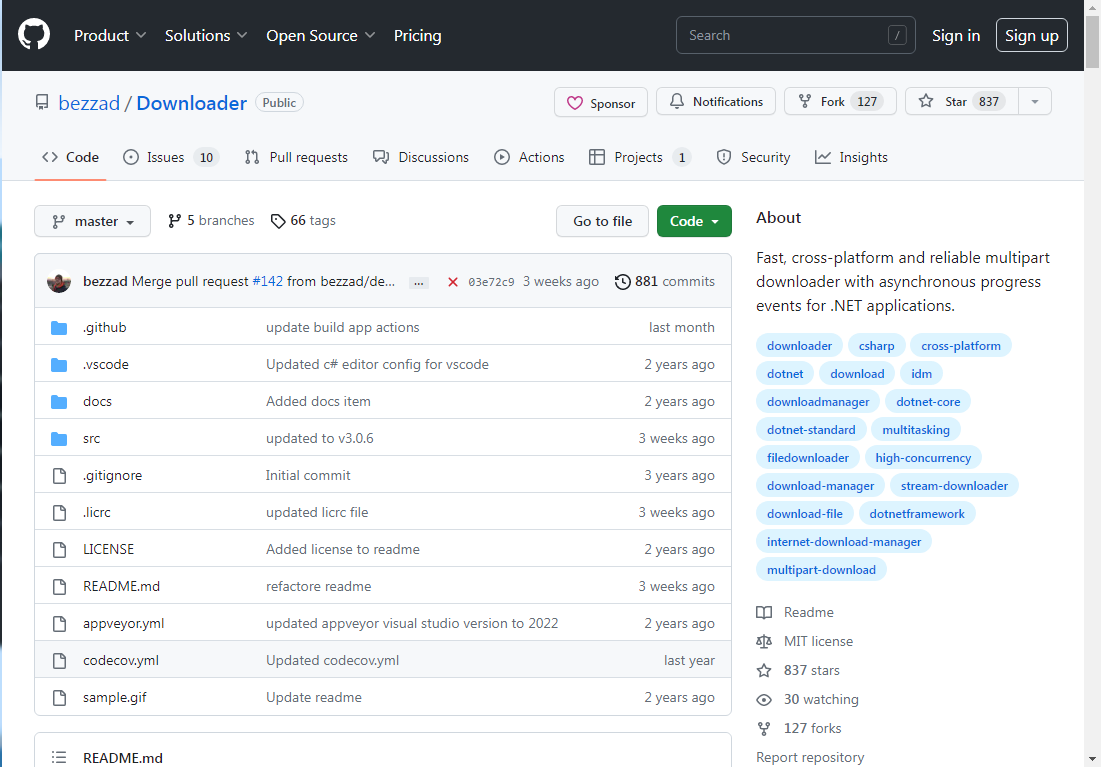Open the master branch selector
The image size is (1101, 767).
93,221
